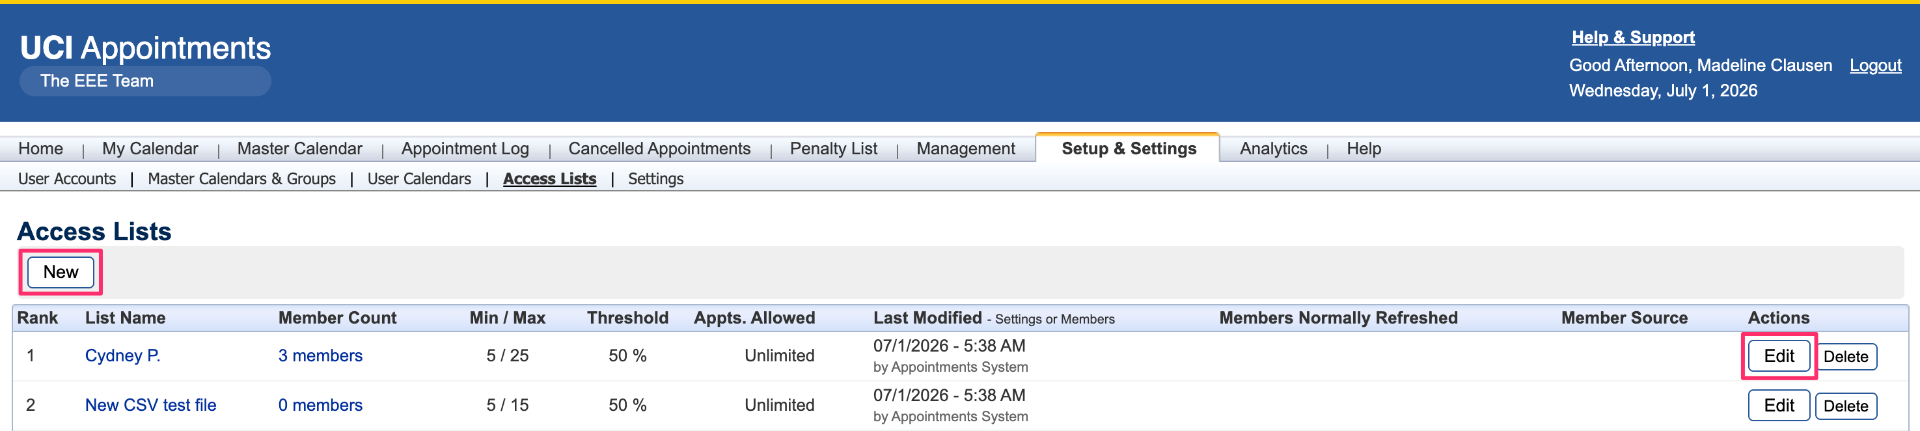Click the Wednesday, July 1, 2026 date
This screenshot has height=431, width=1920.
click(x=1663, y=91)
